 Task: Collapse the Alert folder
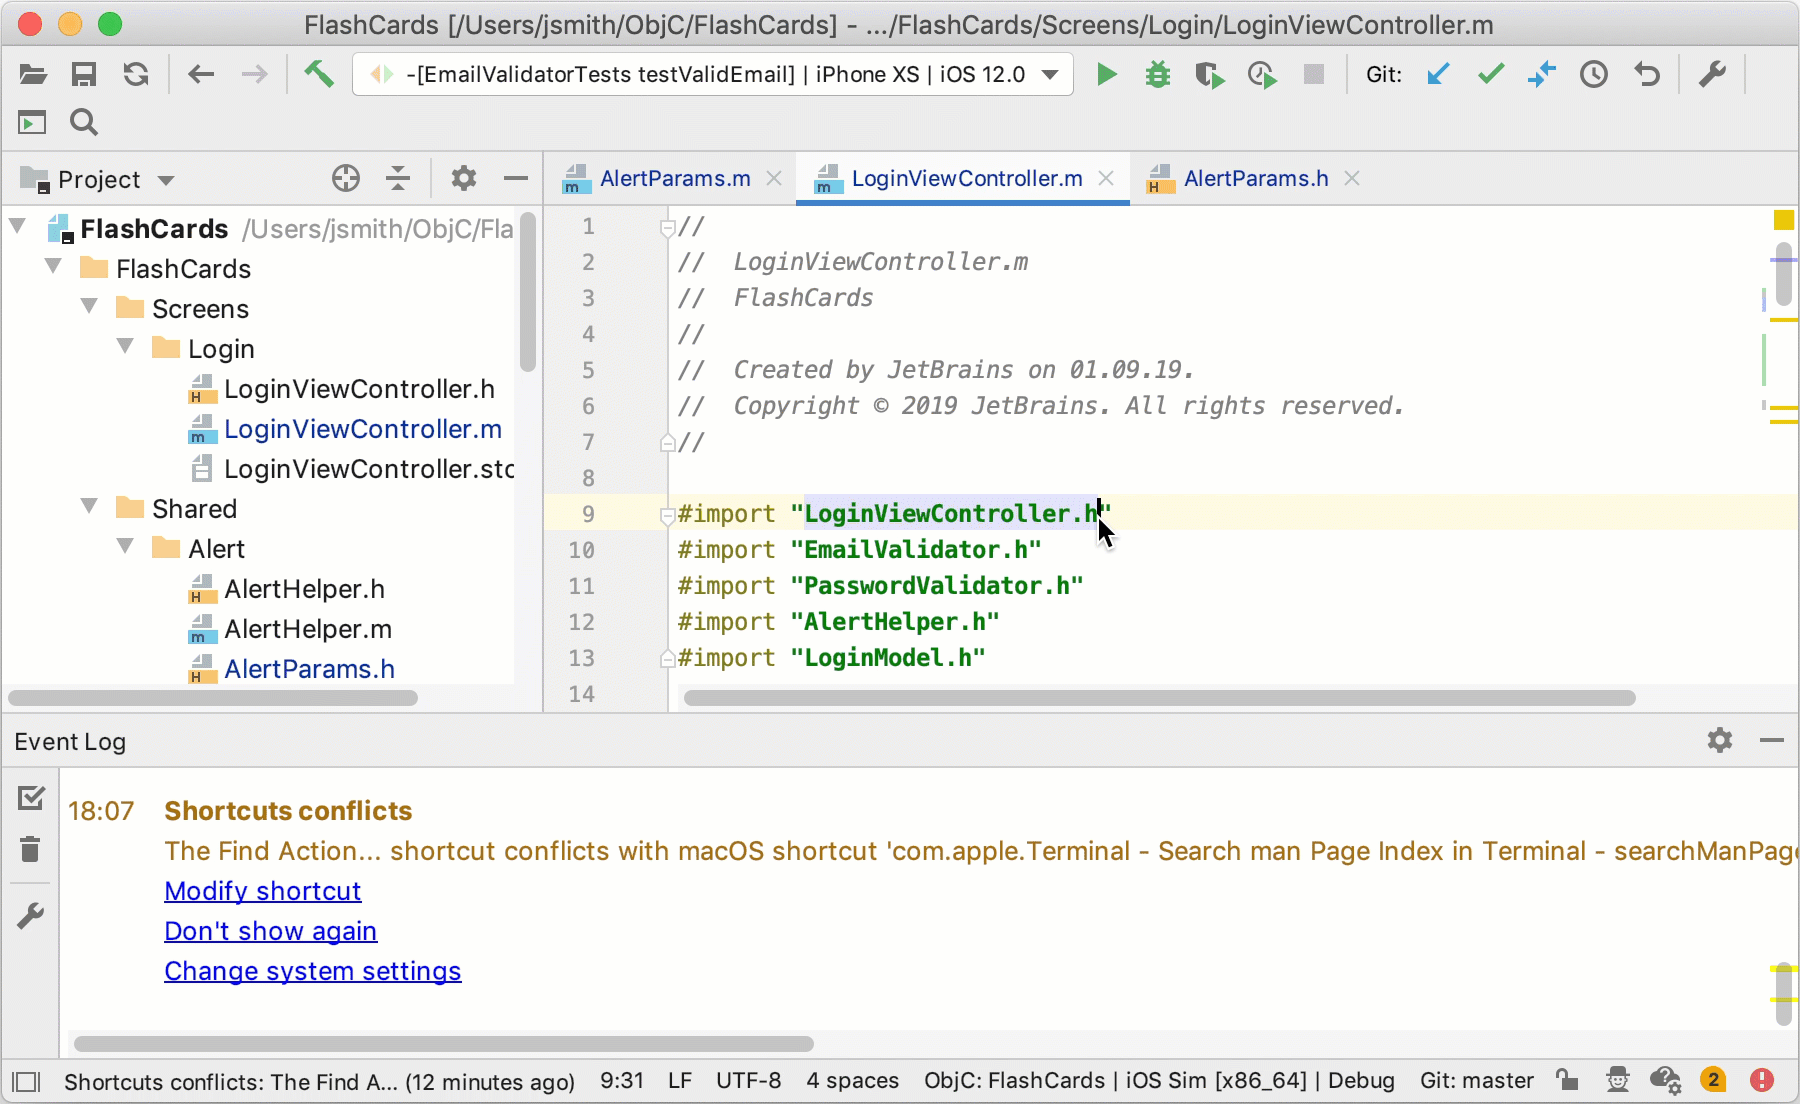126,547
